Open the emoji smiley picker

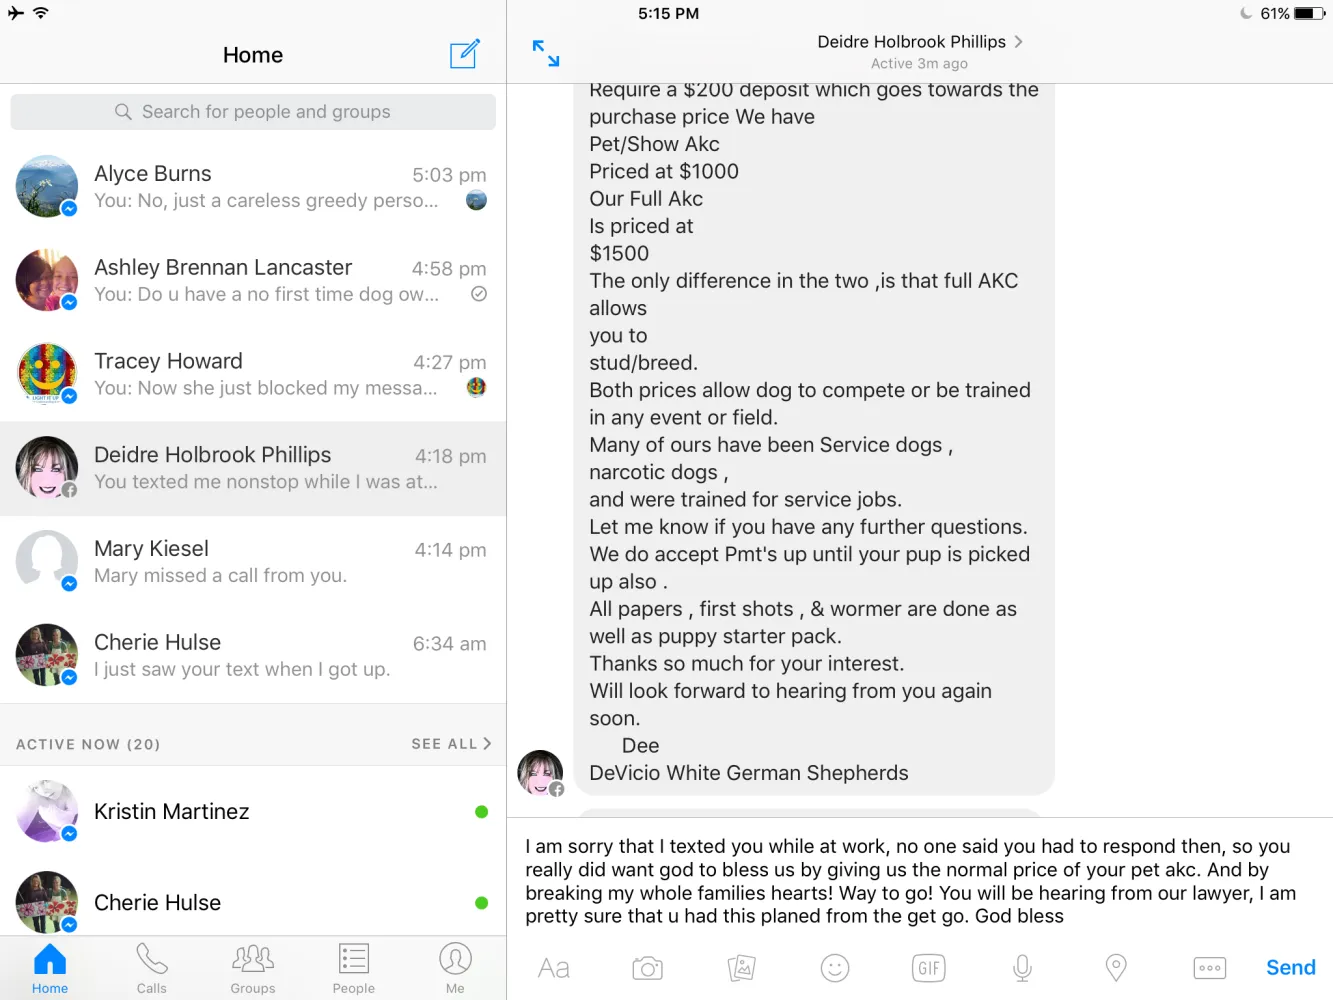click(835, 968)
